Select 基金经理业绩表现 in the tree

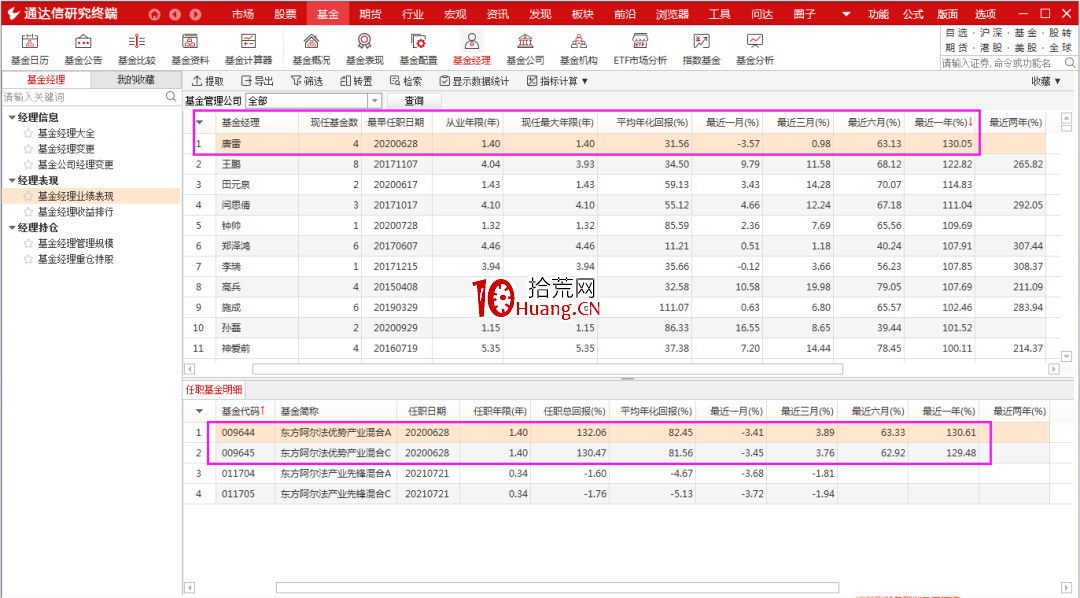76,196
